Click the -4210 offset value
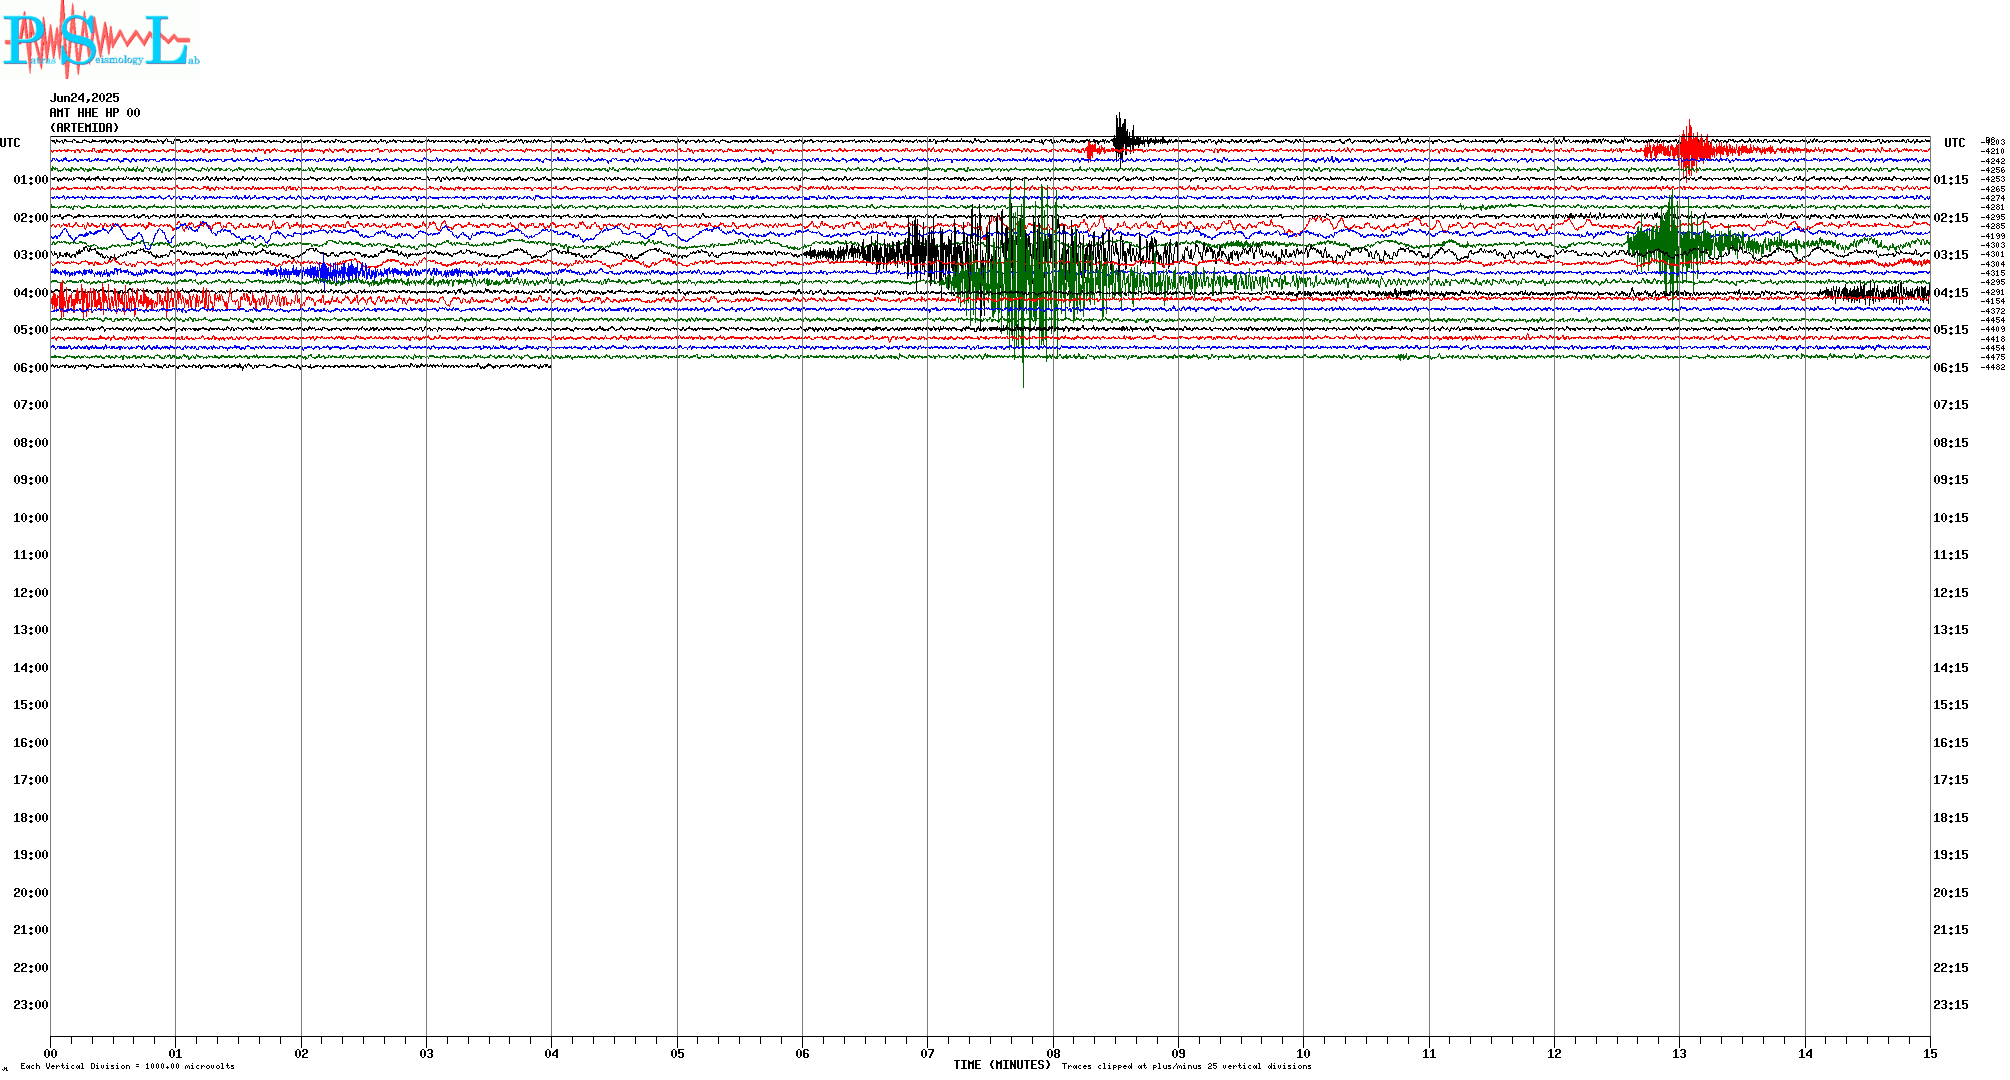 (1993, 151)
